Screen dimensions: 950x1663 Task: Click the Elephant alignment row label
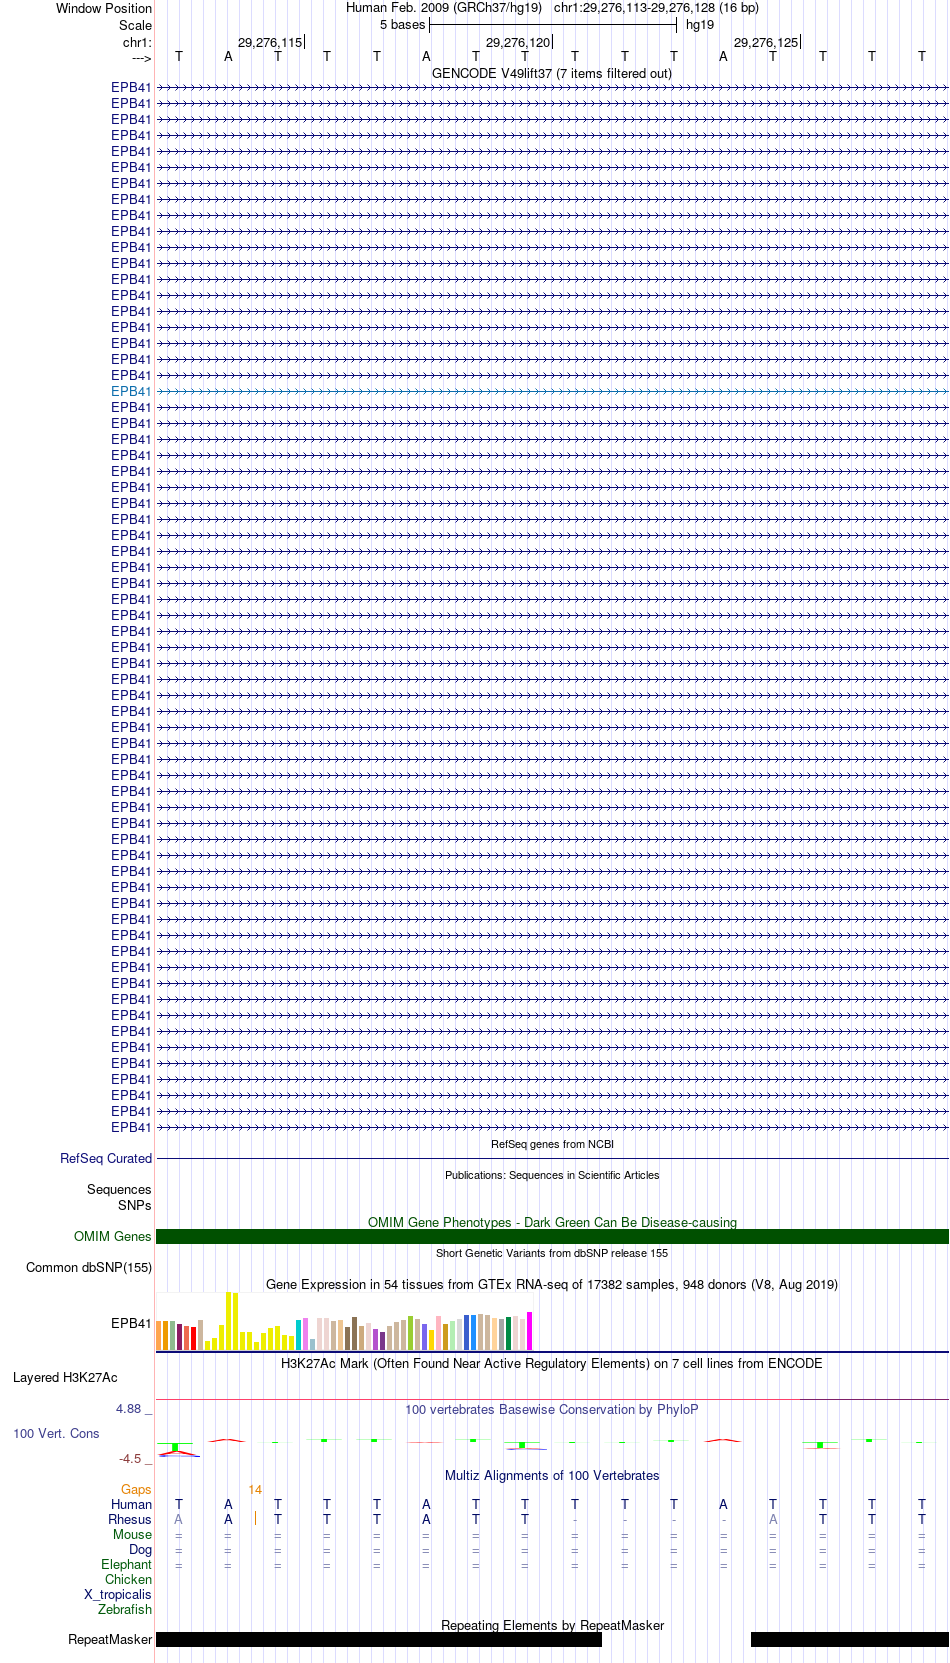pyautogui.click(x=126, y=1564)
